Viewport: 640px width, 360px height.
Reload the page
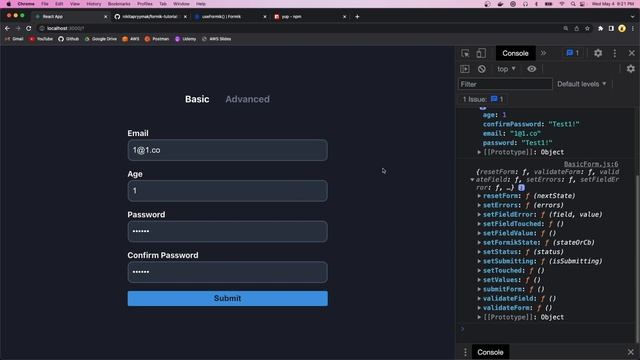(x=29, y=28)
